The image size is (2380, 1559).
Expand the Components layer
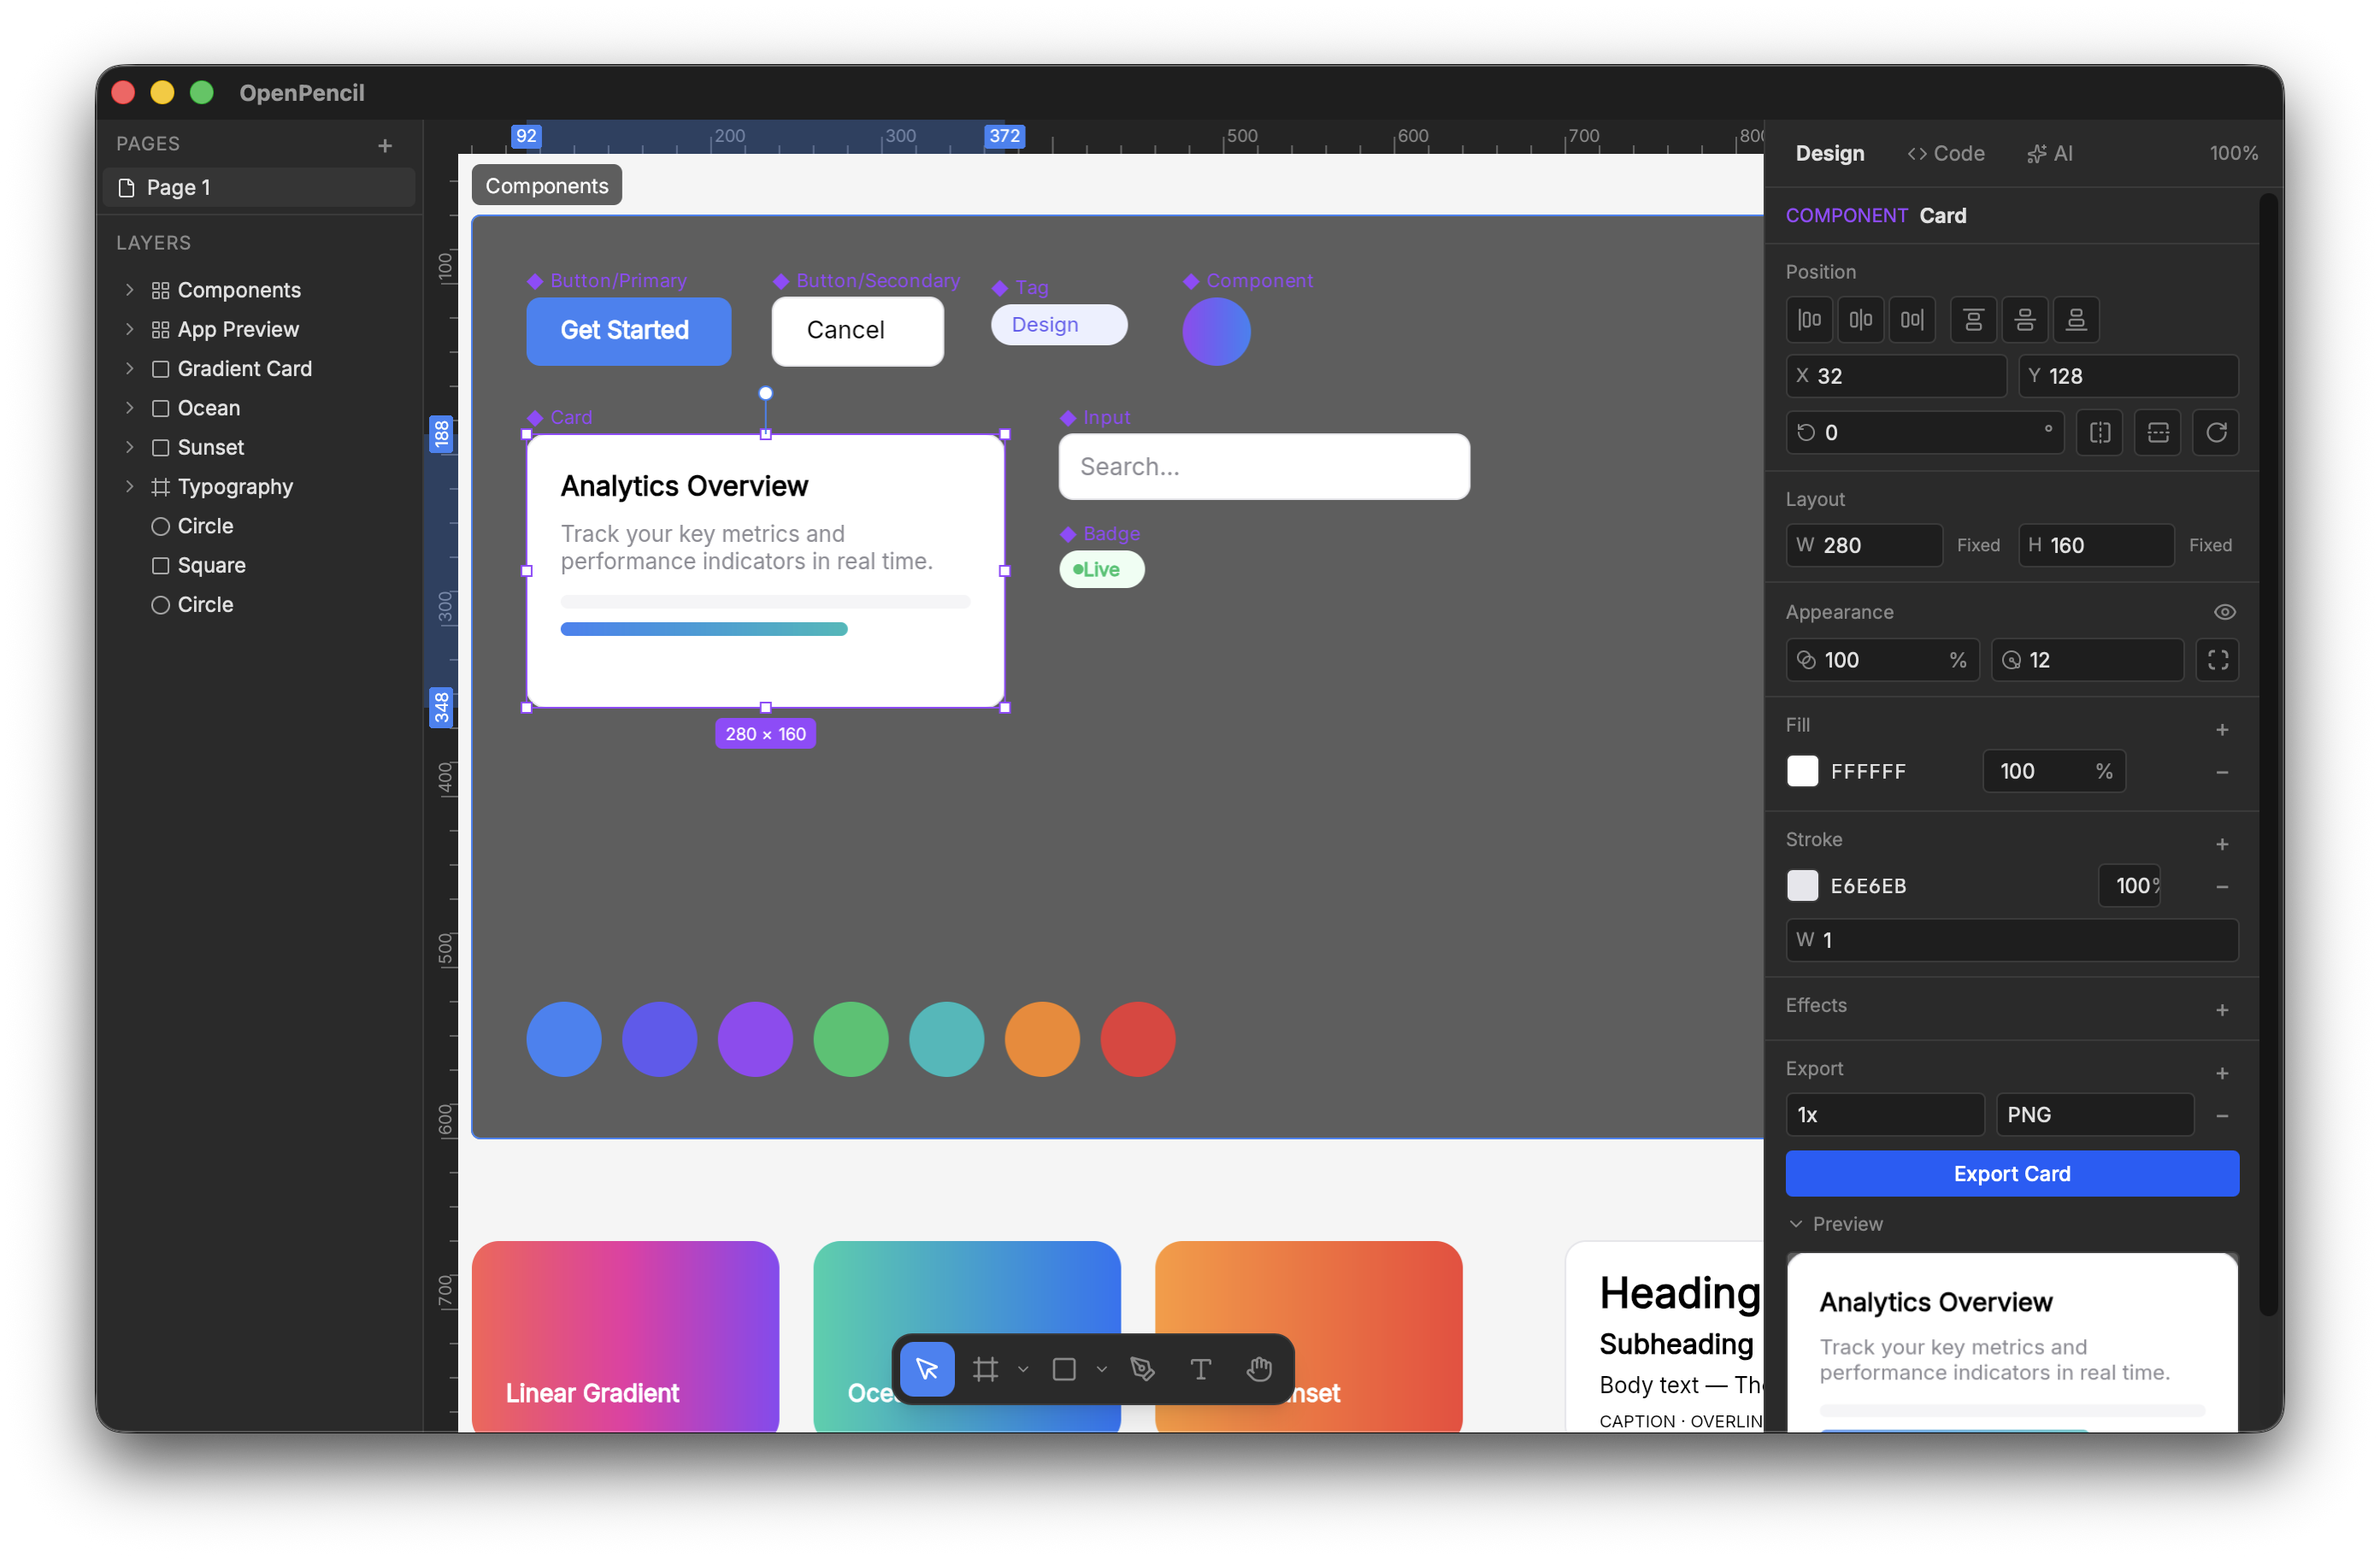[x=129, y=290]
